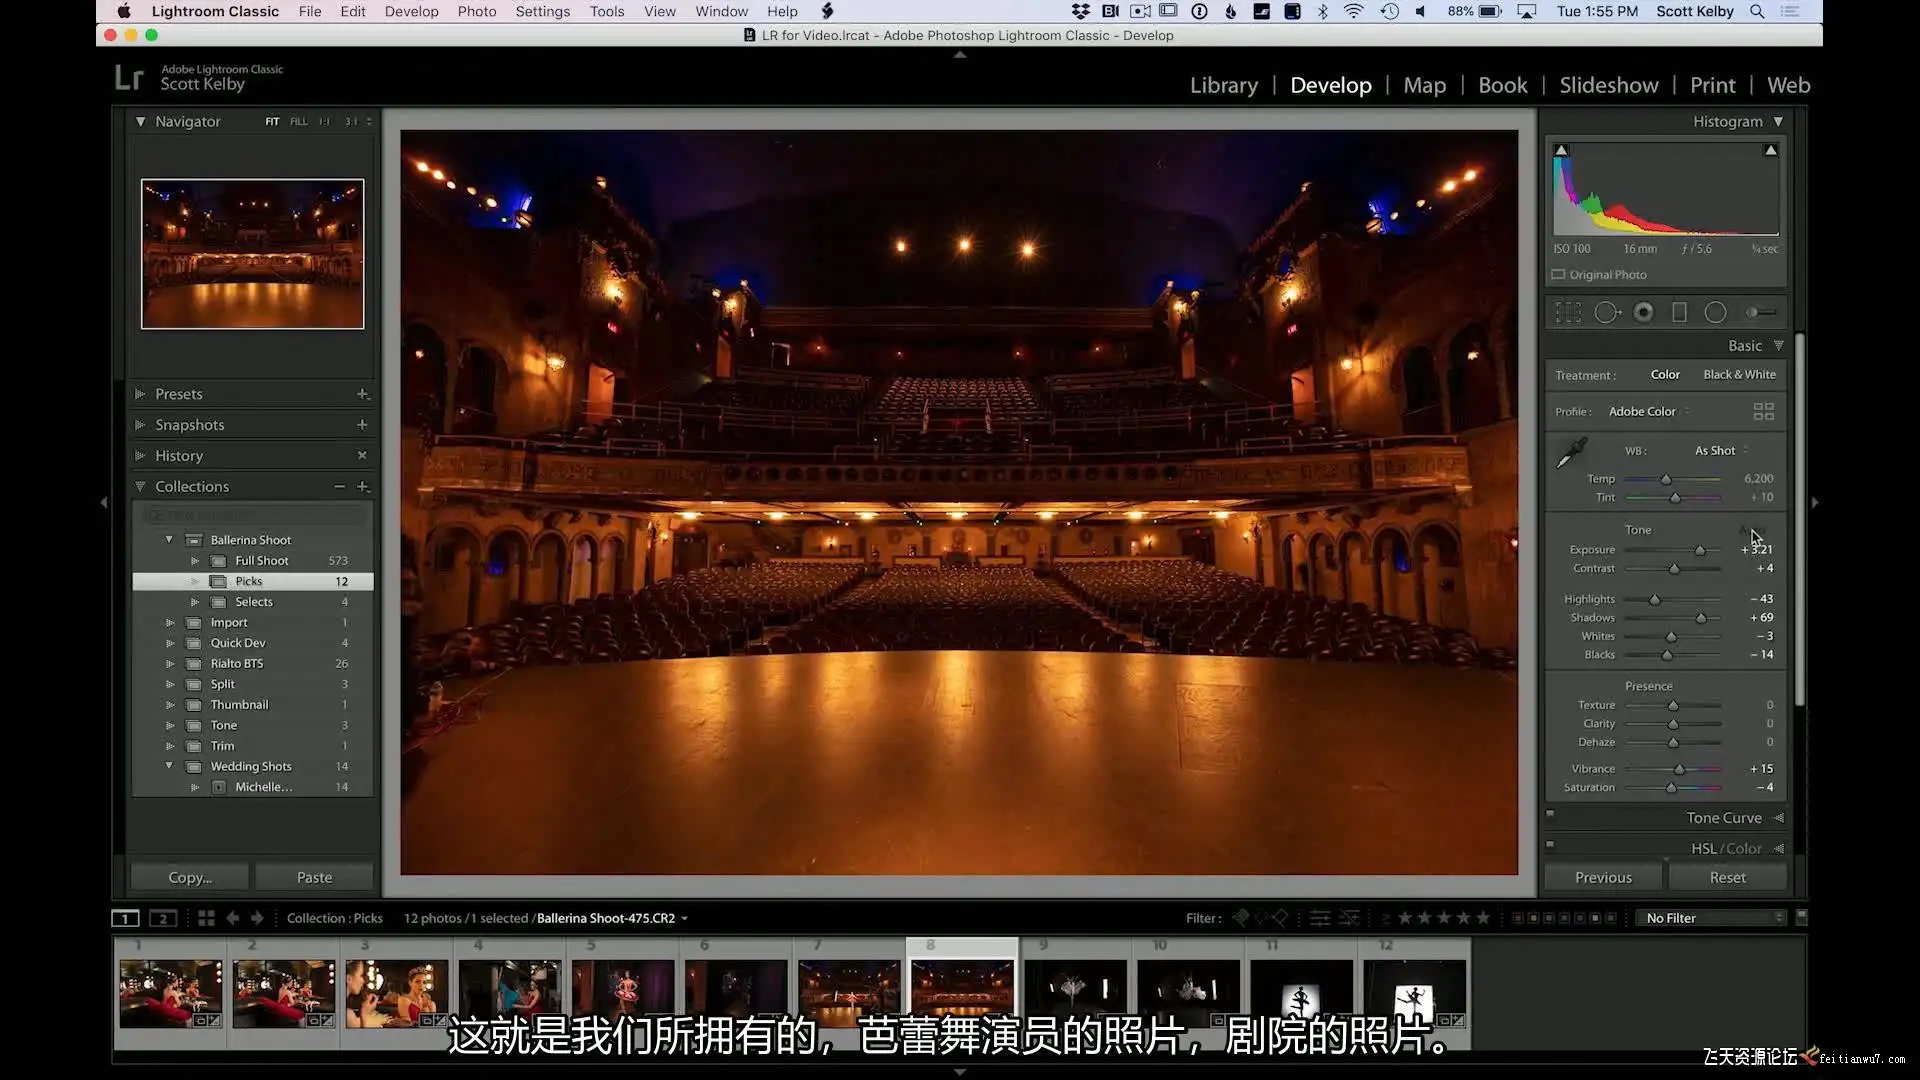Switch to the Library module

(x=1223, y=85)
